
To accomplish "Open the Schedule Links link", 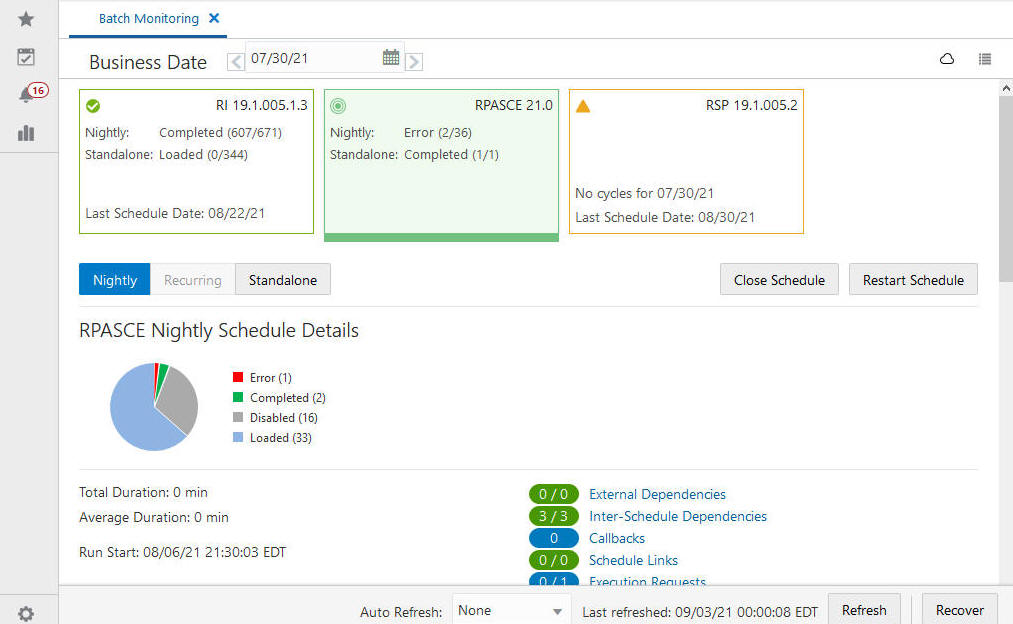I will click(x=633, y=560).
